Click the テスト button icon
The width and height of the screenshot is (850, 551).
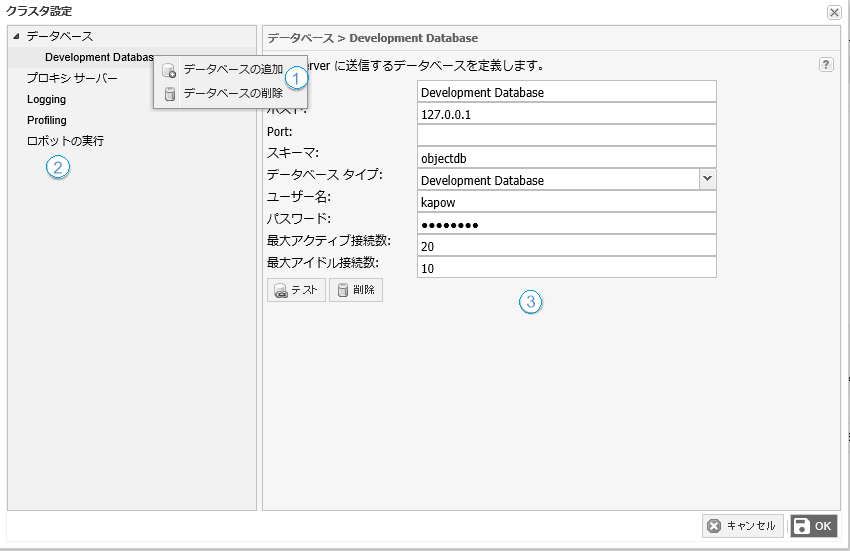281,290
